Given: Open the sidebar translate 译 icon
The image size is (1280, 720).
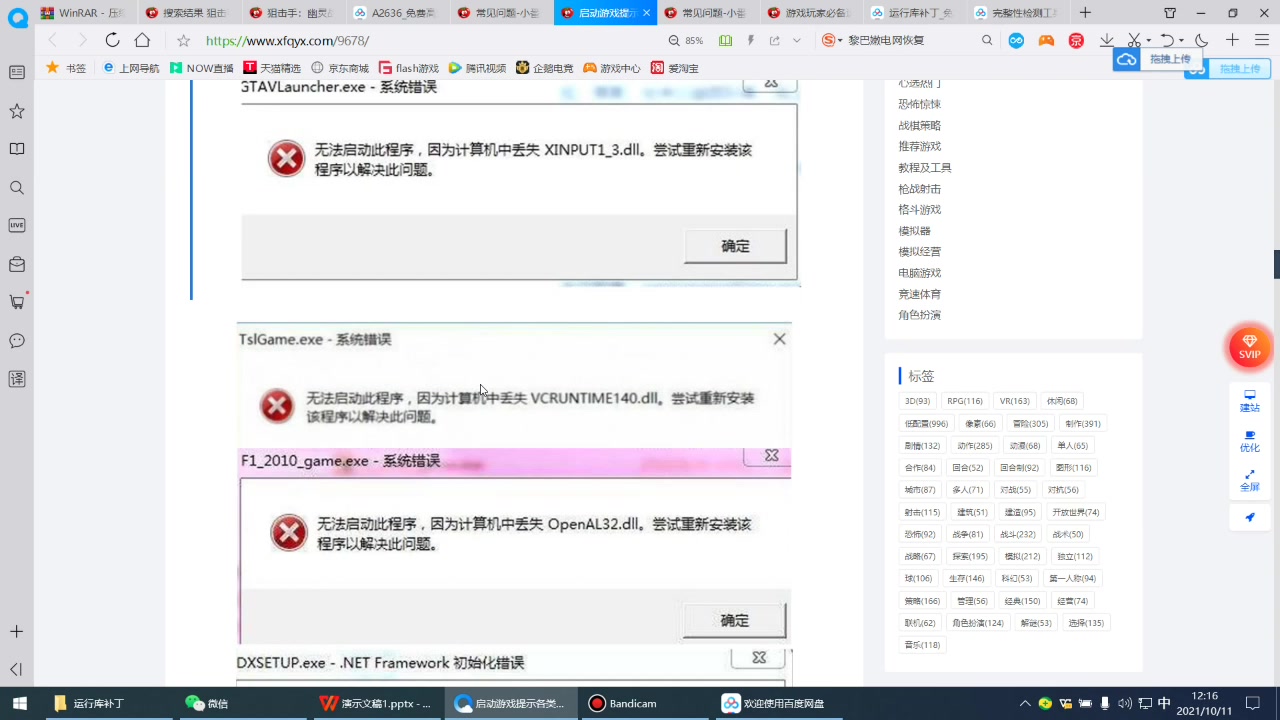Looking at the screenshot, I should click(17, 379).
